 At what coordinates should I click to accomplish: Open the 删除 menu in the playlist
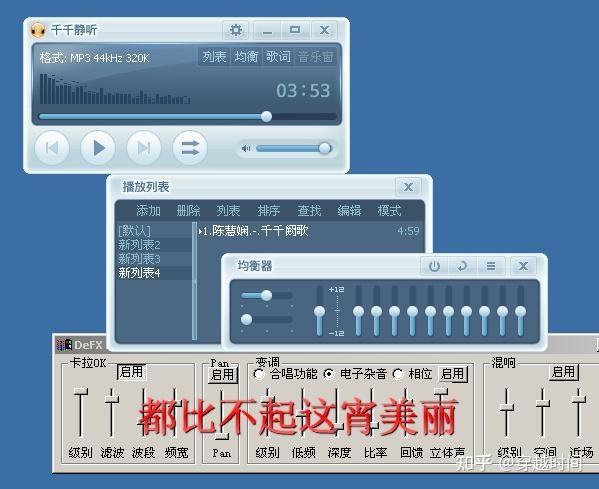[188, 210]
